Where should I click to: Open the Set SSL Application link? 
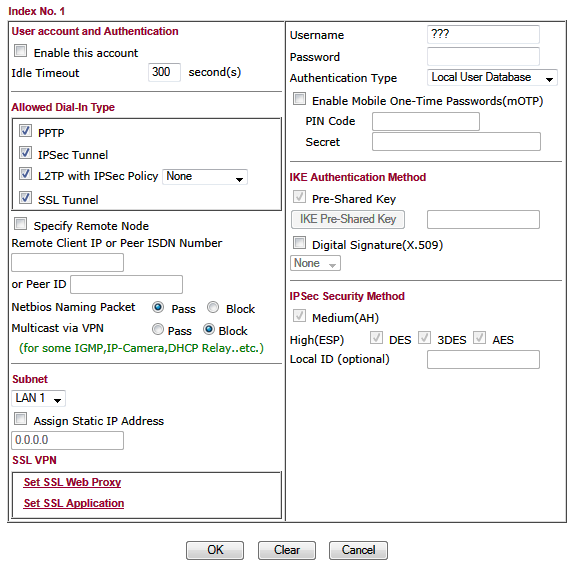click(x=74, y=503)
